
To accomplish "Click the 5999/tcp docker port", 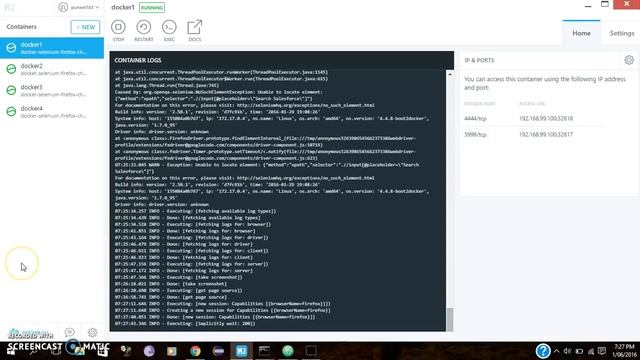I will [475, 134].
